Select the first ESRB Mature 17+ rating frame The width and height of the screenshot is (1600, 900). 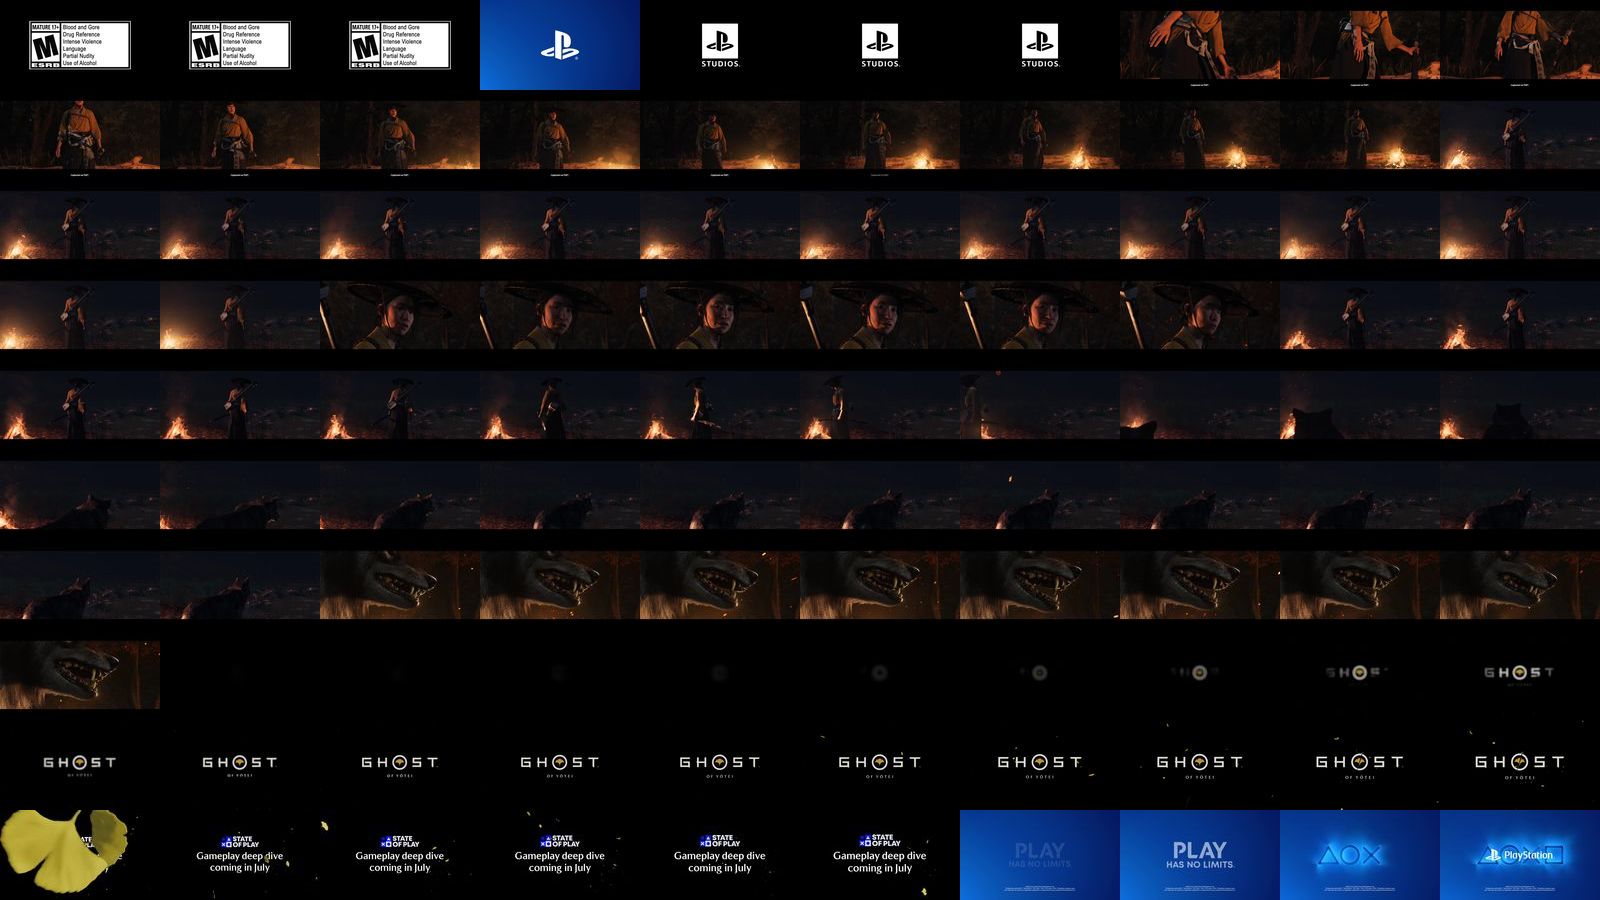coord(80,45)
